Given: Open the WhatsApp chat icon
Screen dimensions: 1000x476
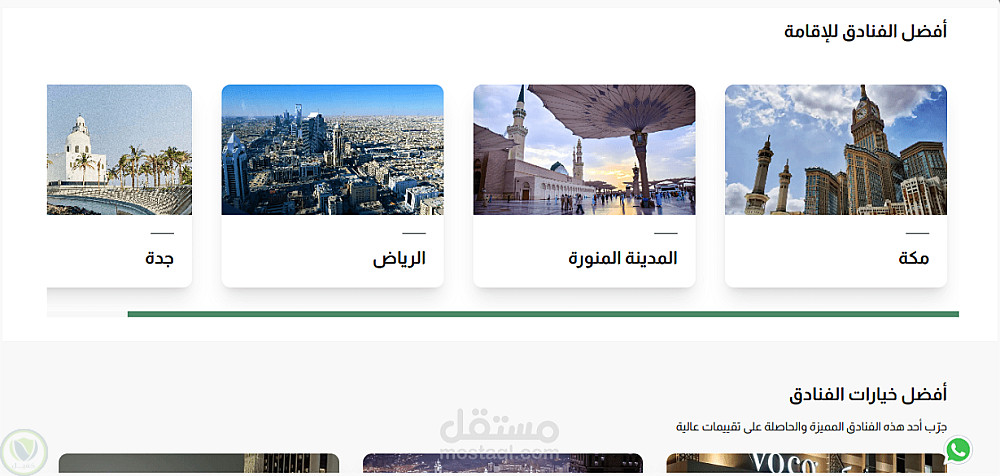Looking at the screenshot, I should pos(959,450).
